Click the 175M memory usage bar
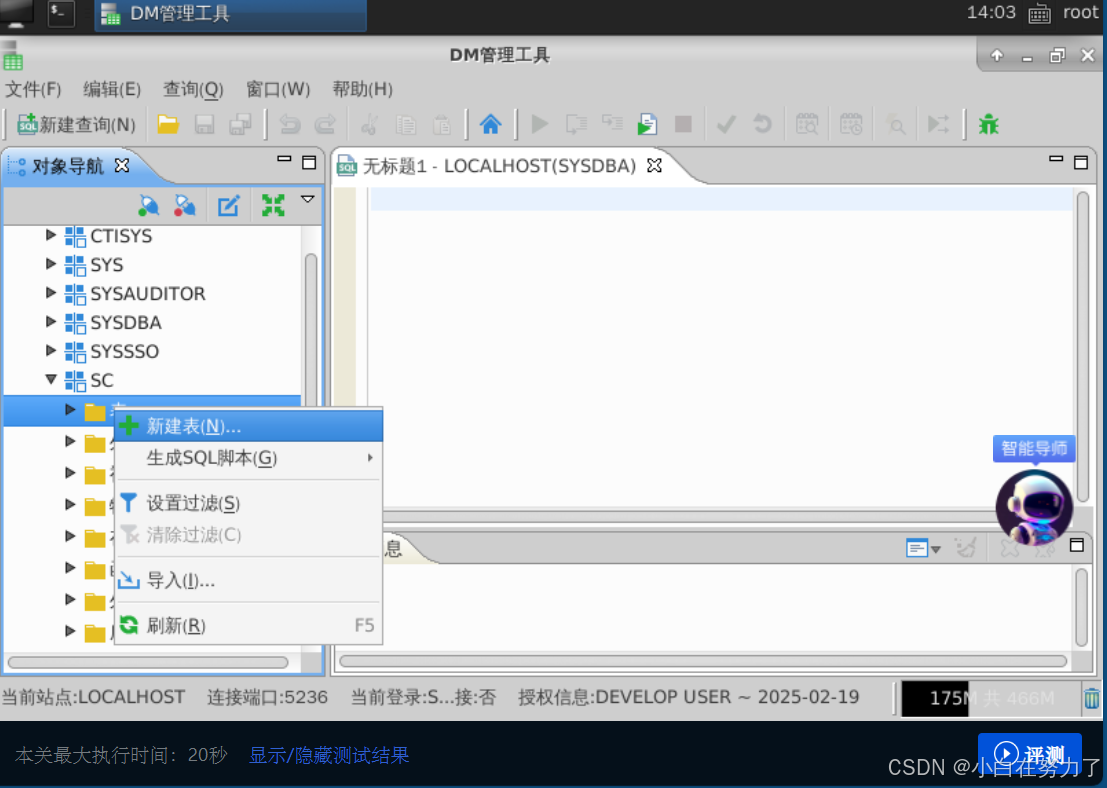Viewport: 1107px width, 788px height. click(x=990, y=698)
